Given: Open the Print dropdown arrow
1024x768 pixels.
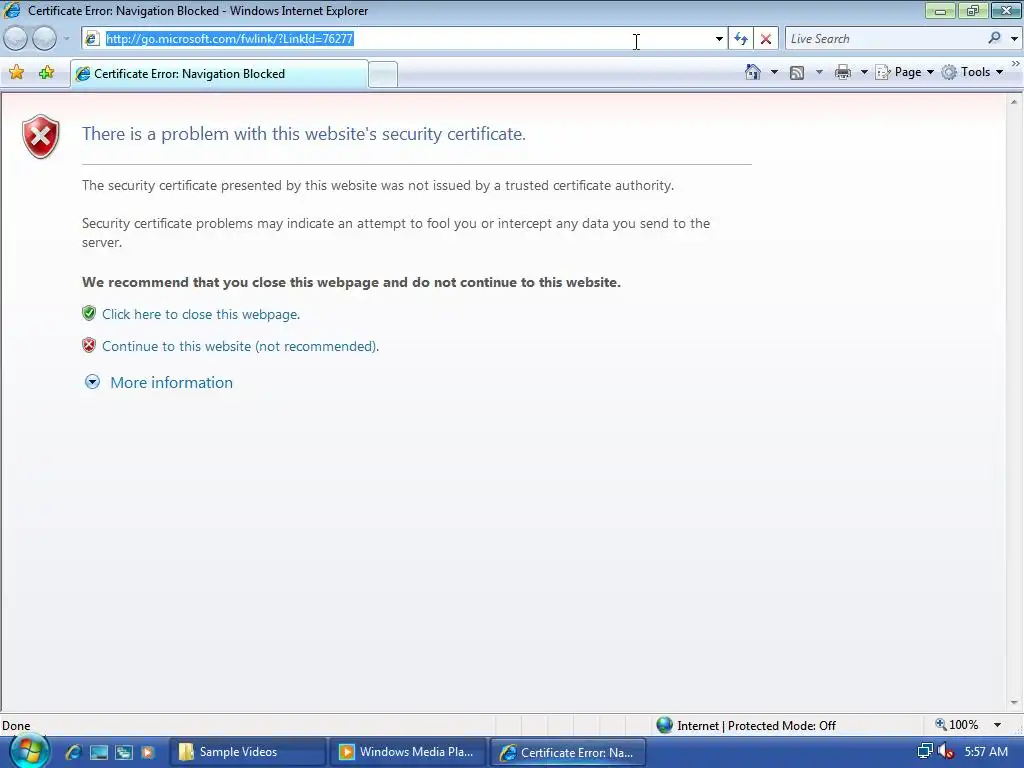Looking at the screenshot, I should click(x=863, y=72).
